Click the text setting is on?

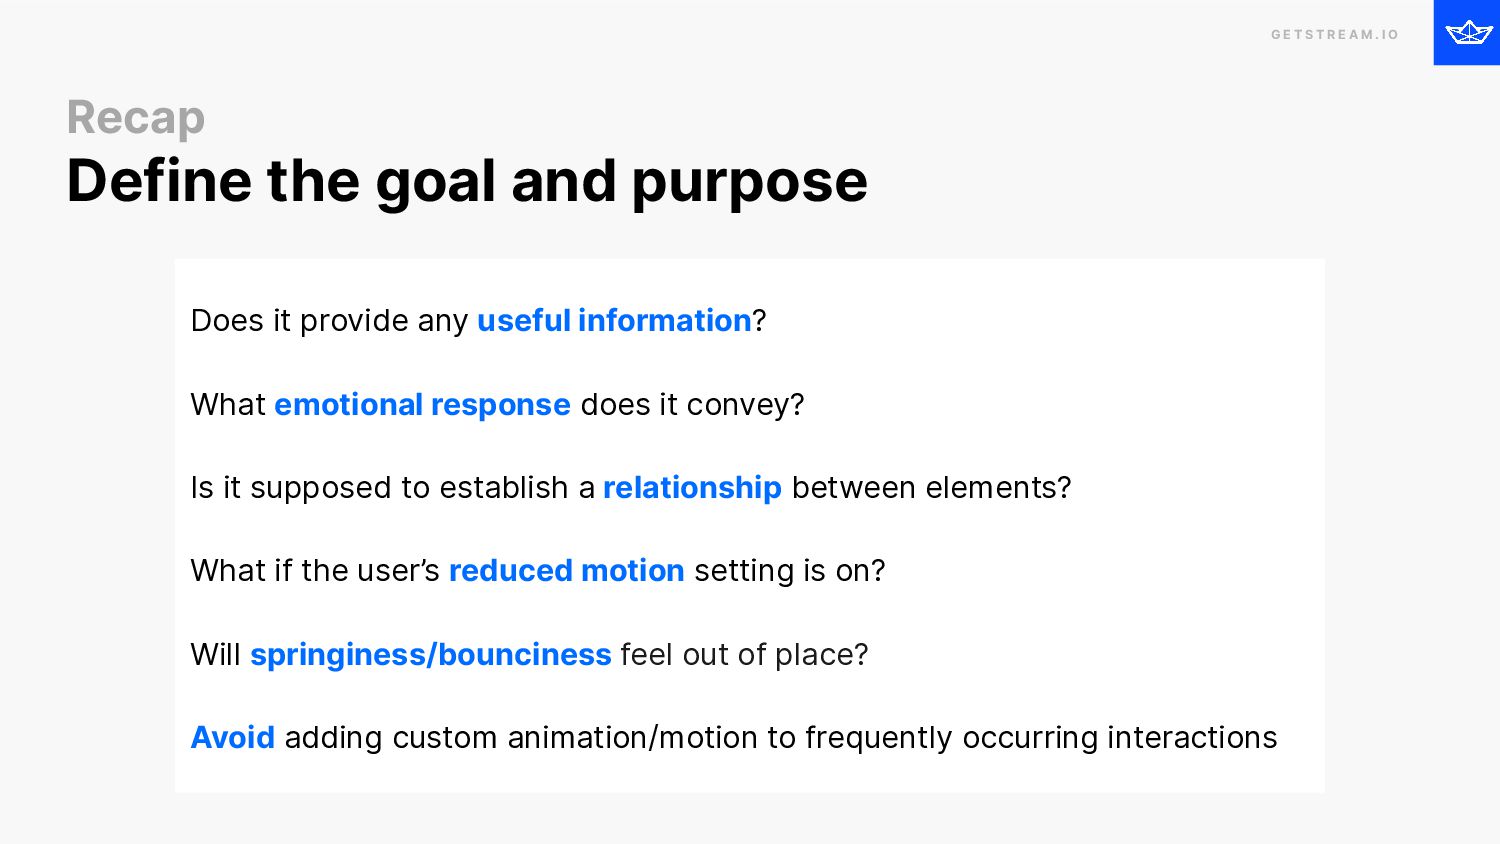coord(790,571)
